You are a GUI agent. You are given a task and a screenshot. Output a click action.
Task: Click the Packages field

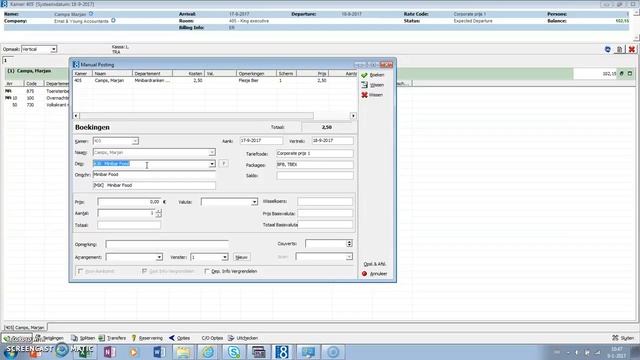pos(315,164)
